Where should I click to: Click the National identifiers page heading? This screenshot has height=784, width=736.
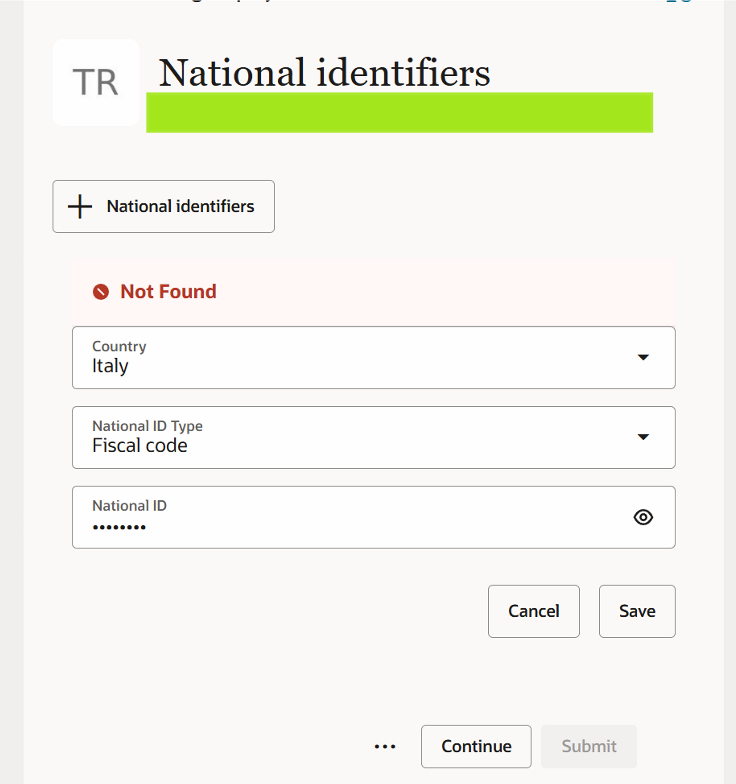[x=324, y=73]
